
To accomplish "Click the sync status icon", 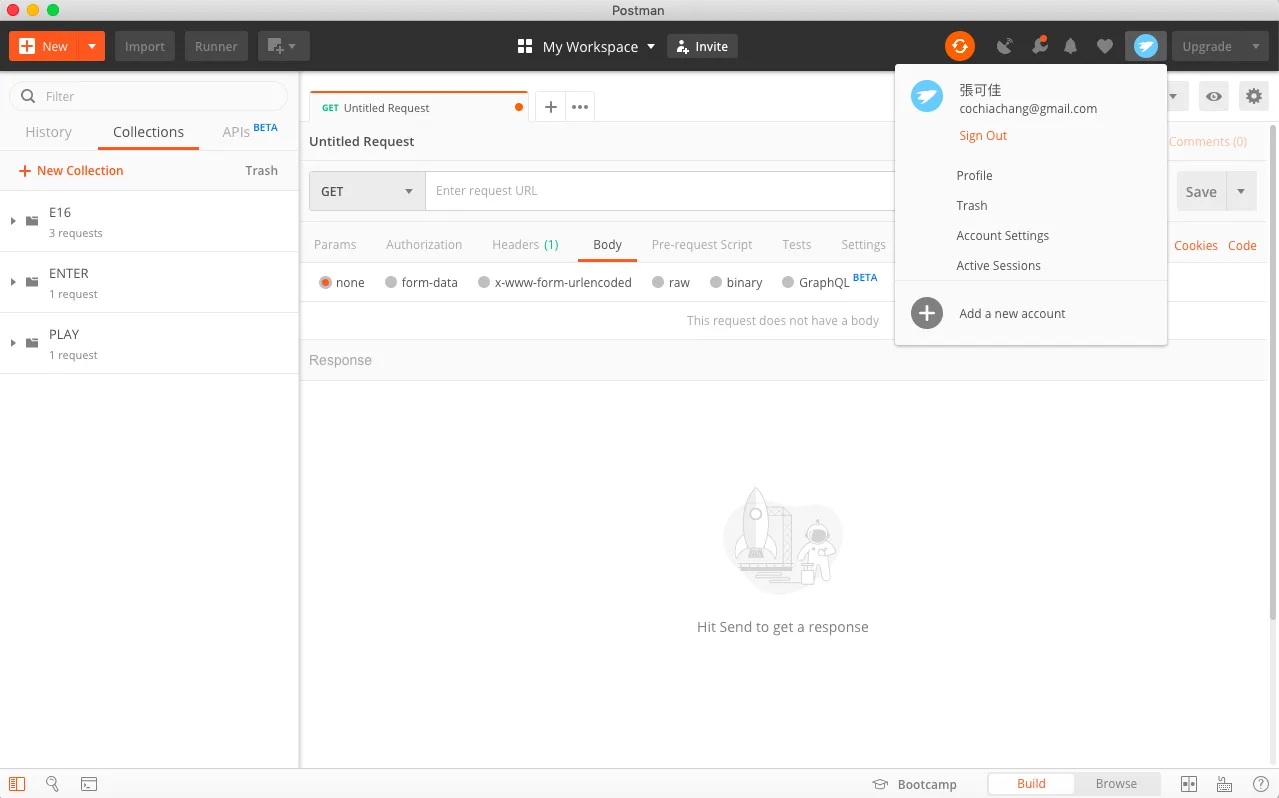I will (959, 46).
